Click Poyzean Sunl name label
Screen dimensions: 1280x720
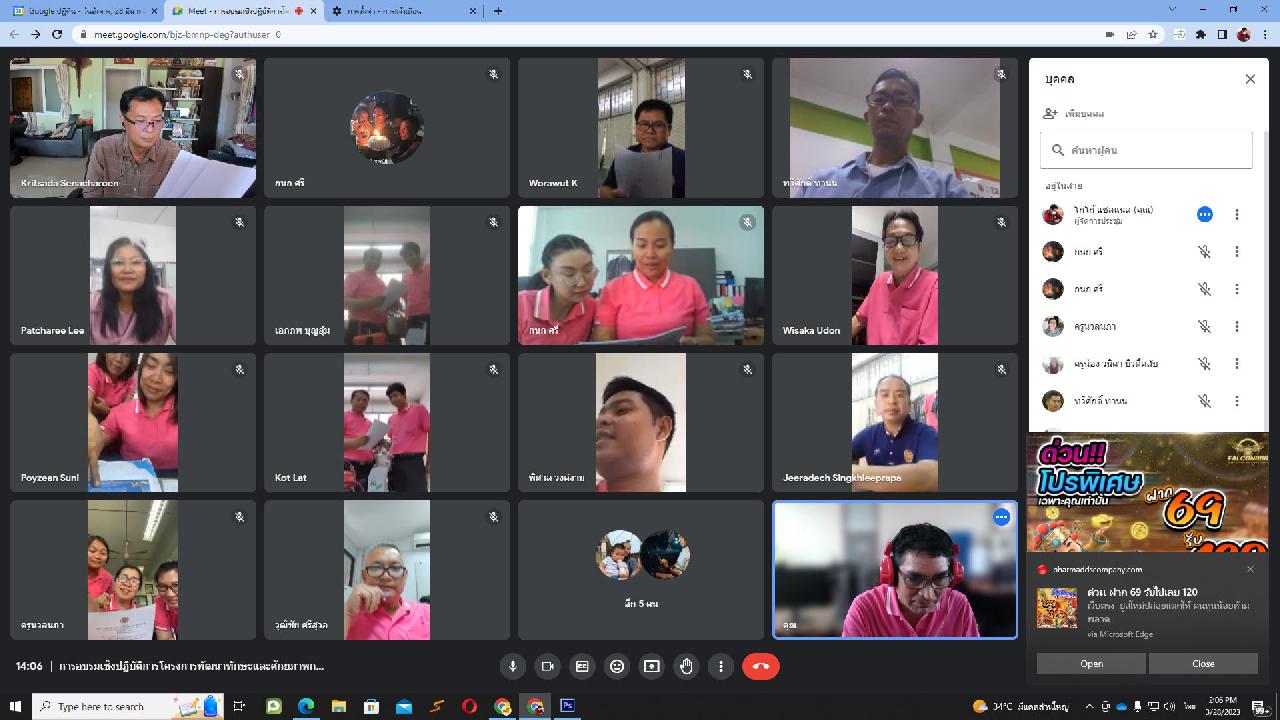point(50,478)
